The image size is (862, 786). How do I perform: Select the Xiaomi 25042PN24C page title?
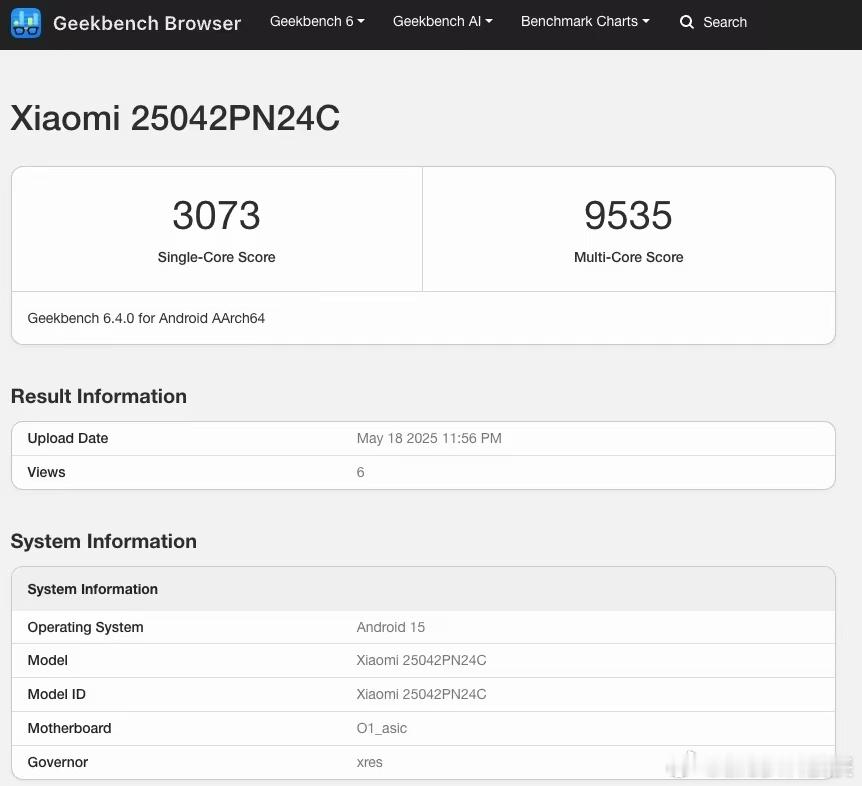pyautogui.click(x=175, y=118)
